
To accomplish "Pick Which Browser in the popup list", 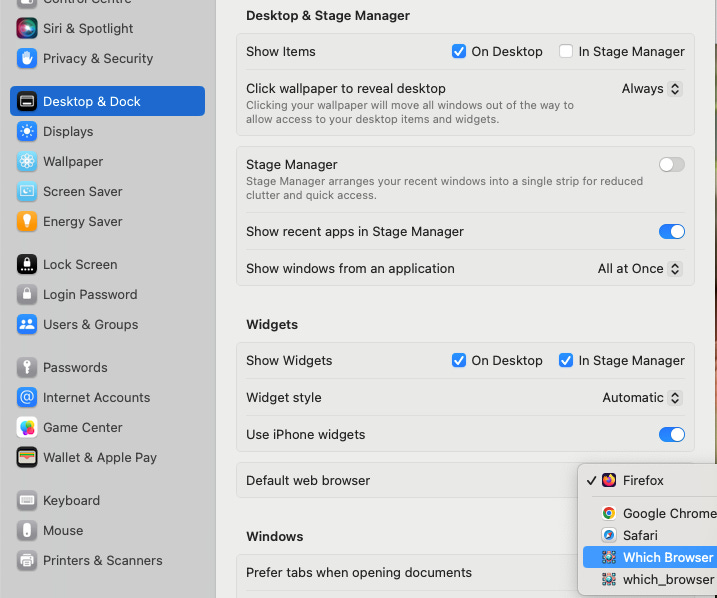I will [667, 558].
